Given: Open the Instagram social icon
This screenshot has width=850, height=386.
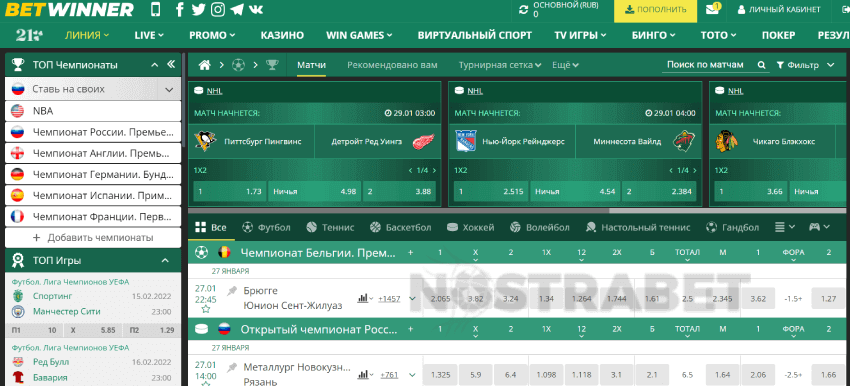Looking at the screenshot, I should coord(218,9).
